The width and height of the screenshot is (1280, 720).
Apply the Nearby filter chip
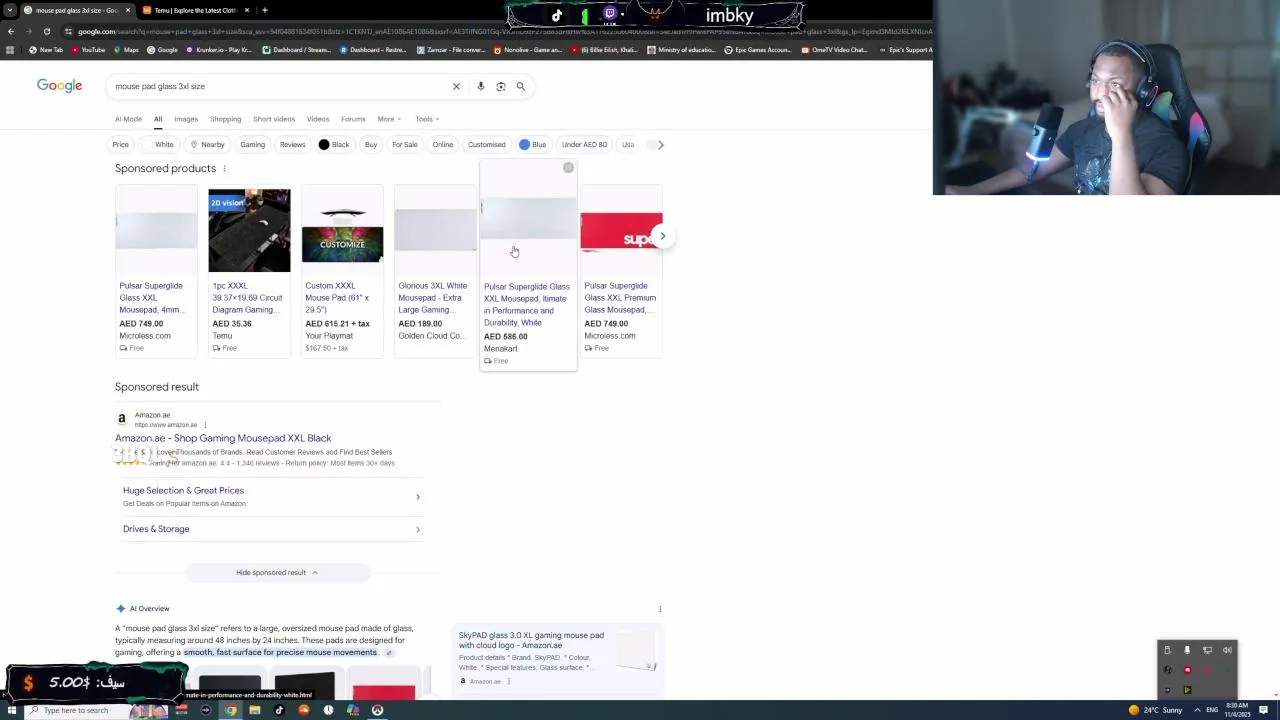(207, 145)
